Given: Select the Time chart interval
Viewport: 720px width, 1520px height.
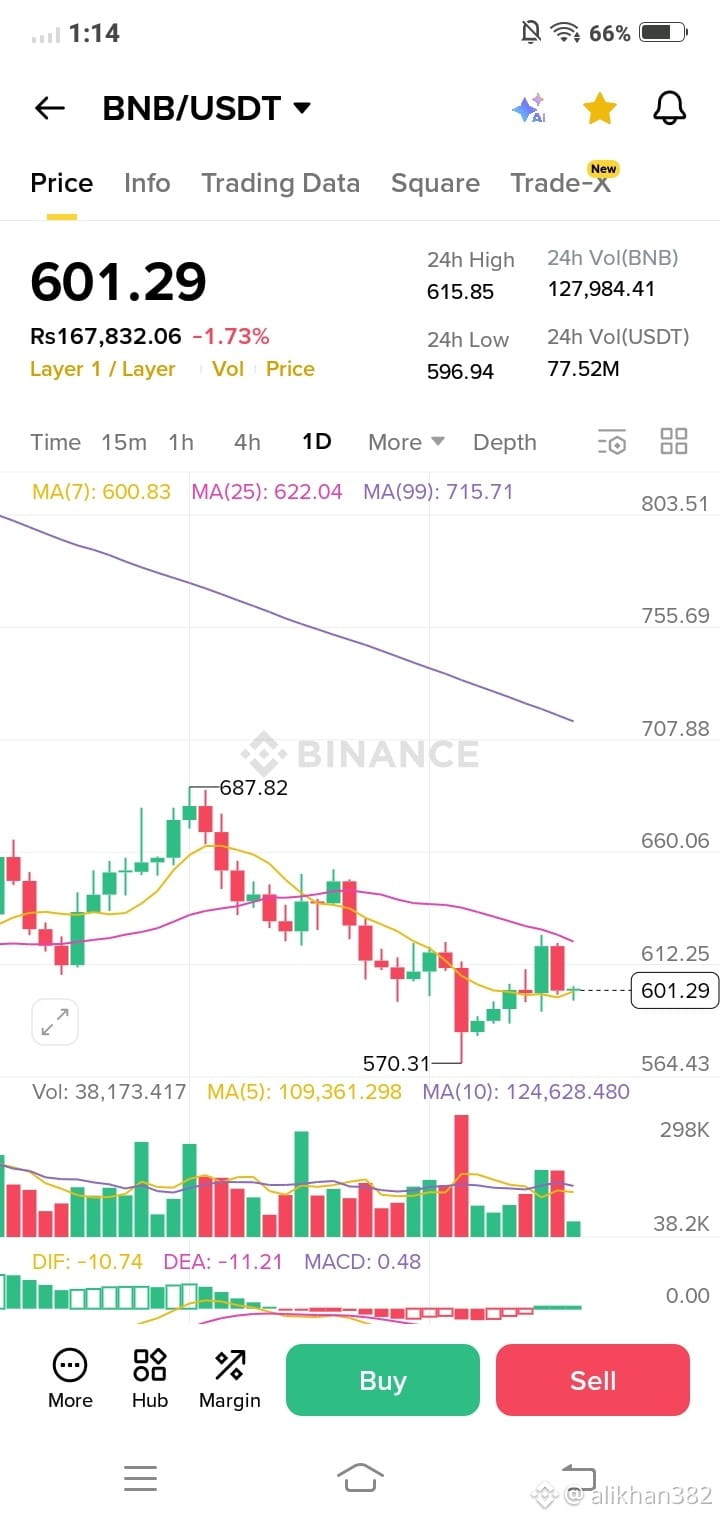Looking at the screenshot, I should [x=55, y=442].
